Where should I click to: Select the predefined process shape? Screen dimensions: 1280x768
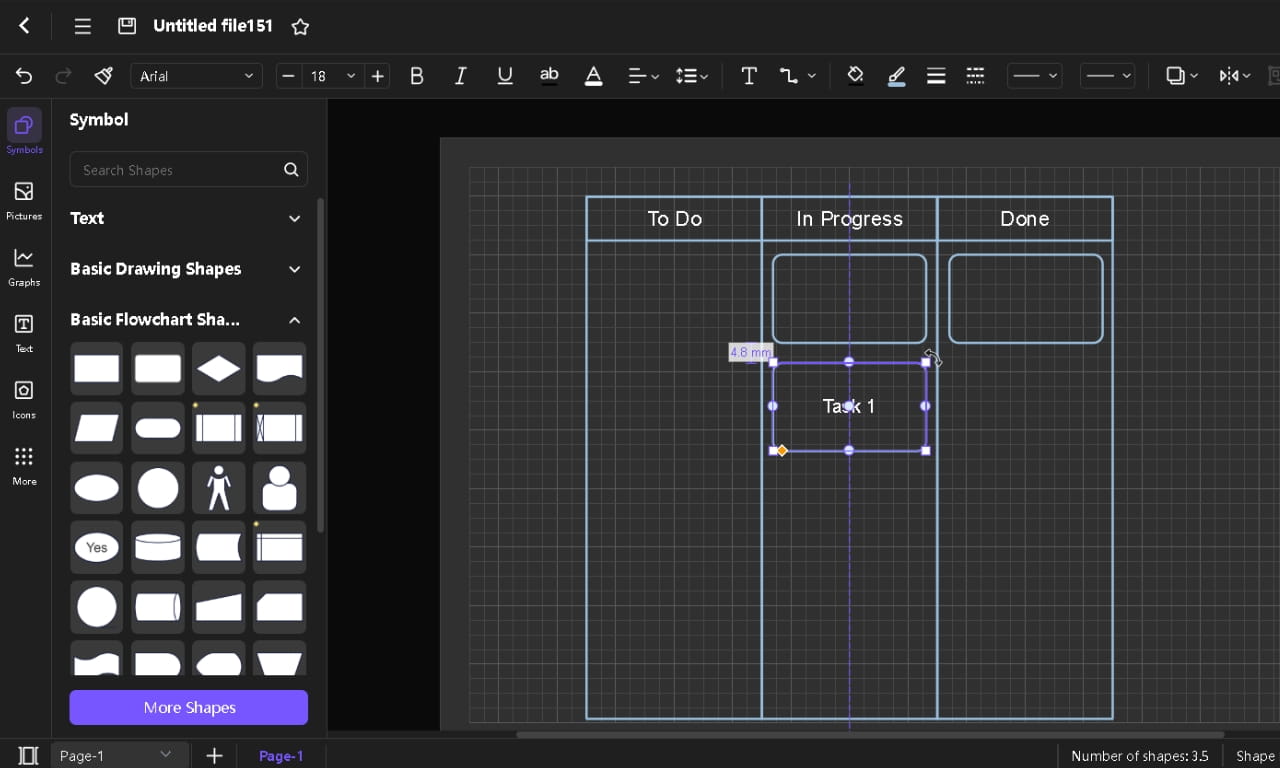[x=219, y=428]
